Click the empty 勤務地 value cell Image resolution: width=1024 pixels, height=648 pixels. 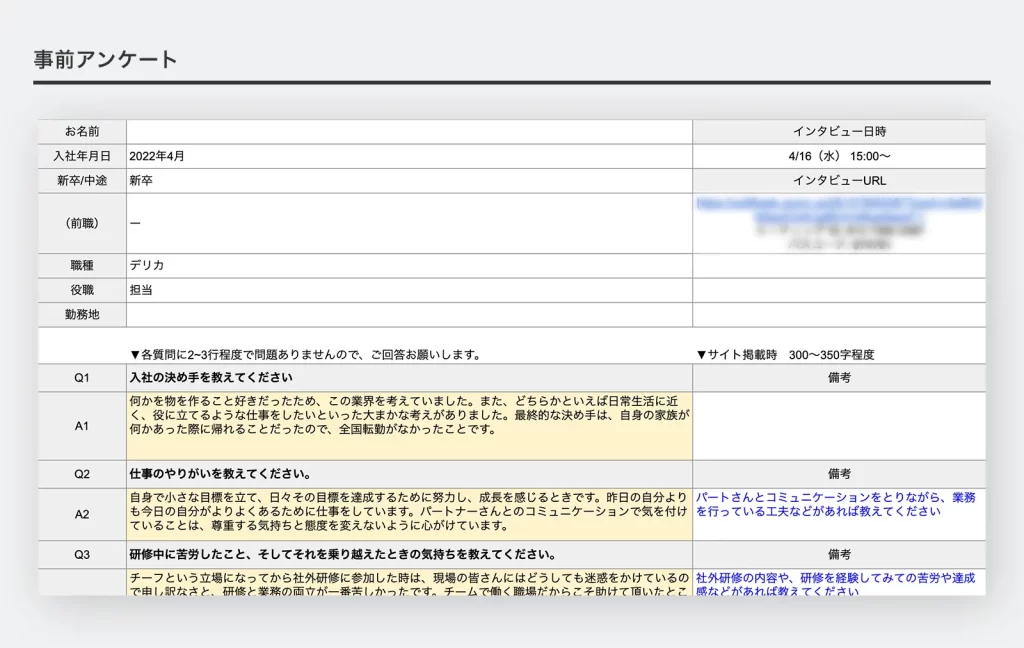point(409,315)
